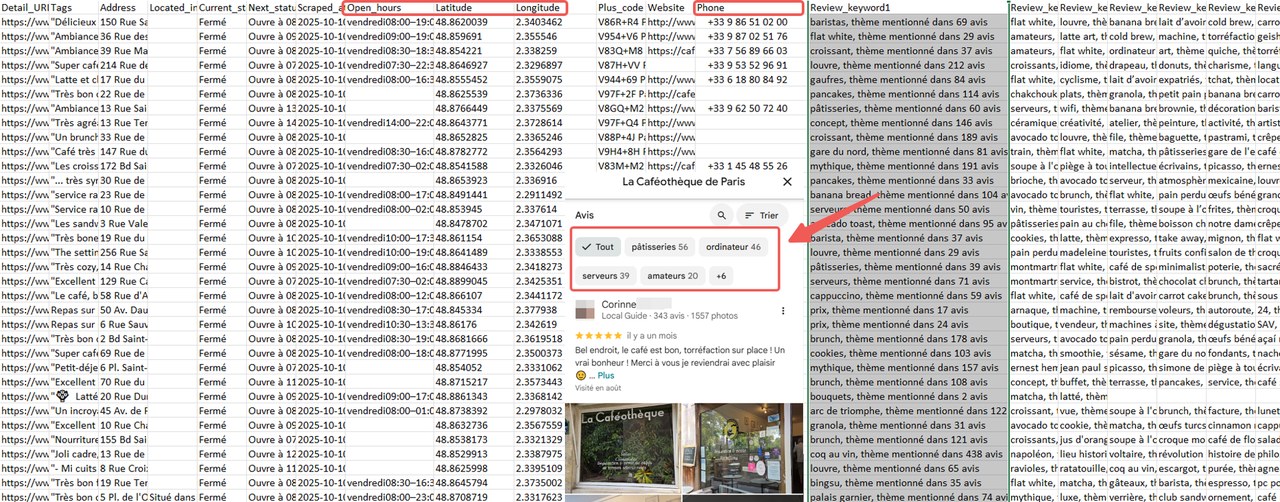Viewport: 1280px width, 502px height.
Task: Toggle the ordinateur 46 filter chip
Action: (x=732, y=247)
